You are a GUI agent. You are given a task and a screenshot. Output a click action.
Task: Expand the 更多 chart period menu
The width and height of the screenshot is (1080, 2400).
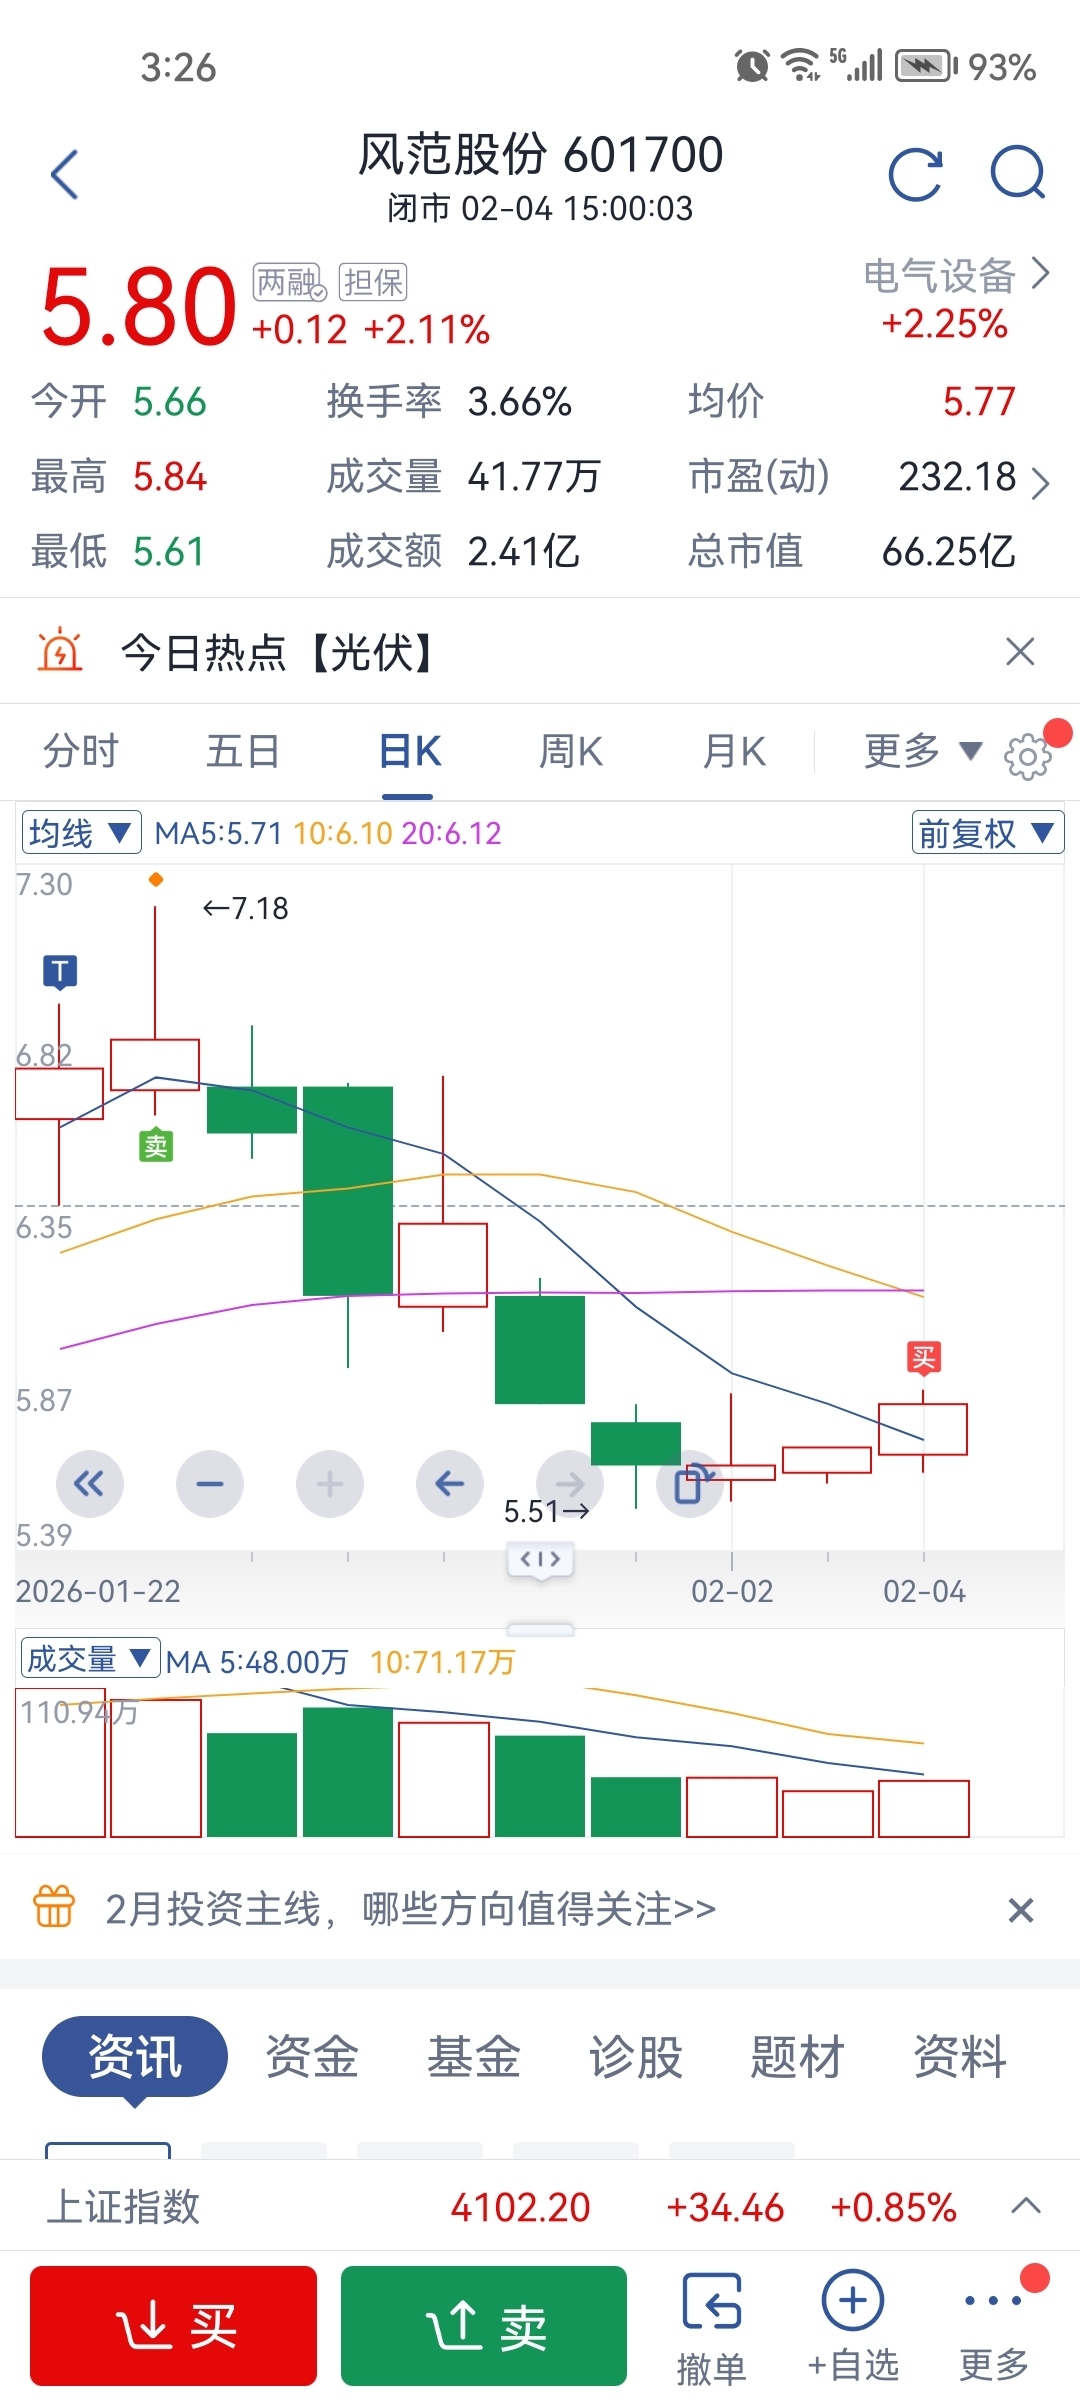[922, 751]
